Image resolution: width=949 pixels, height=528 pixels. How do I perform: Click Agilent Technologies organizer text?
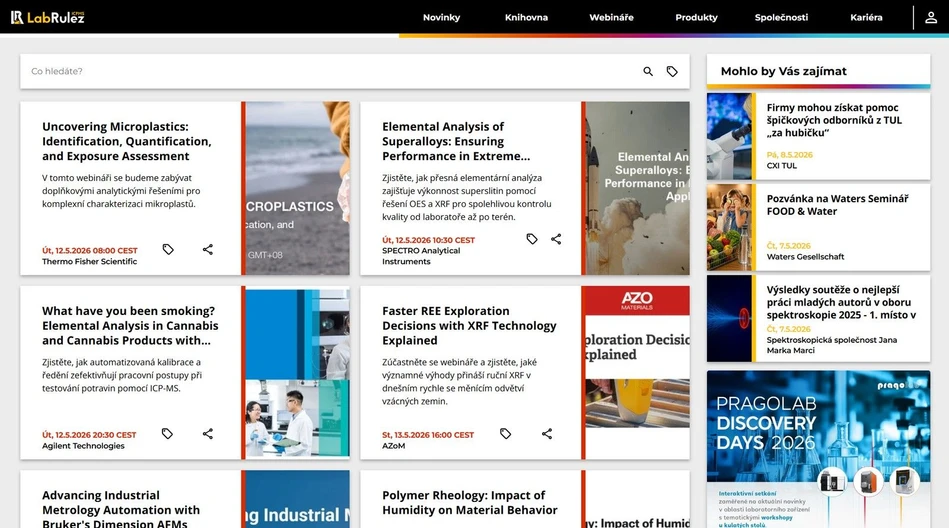[x=83, y=446]
